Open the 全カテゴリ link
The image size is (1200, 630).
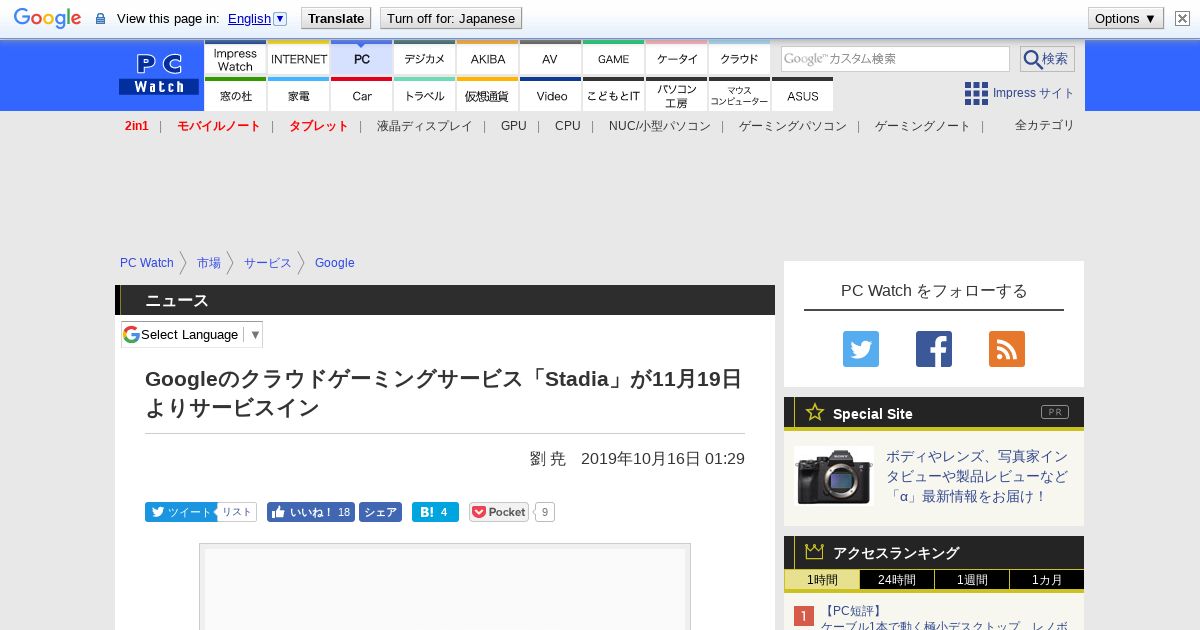(1045, 125)
